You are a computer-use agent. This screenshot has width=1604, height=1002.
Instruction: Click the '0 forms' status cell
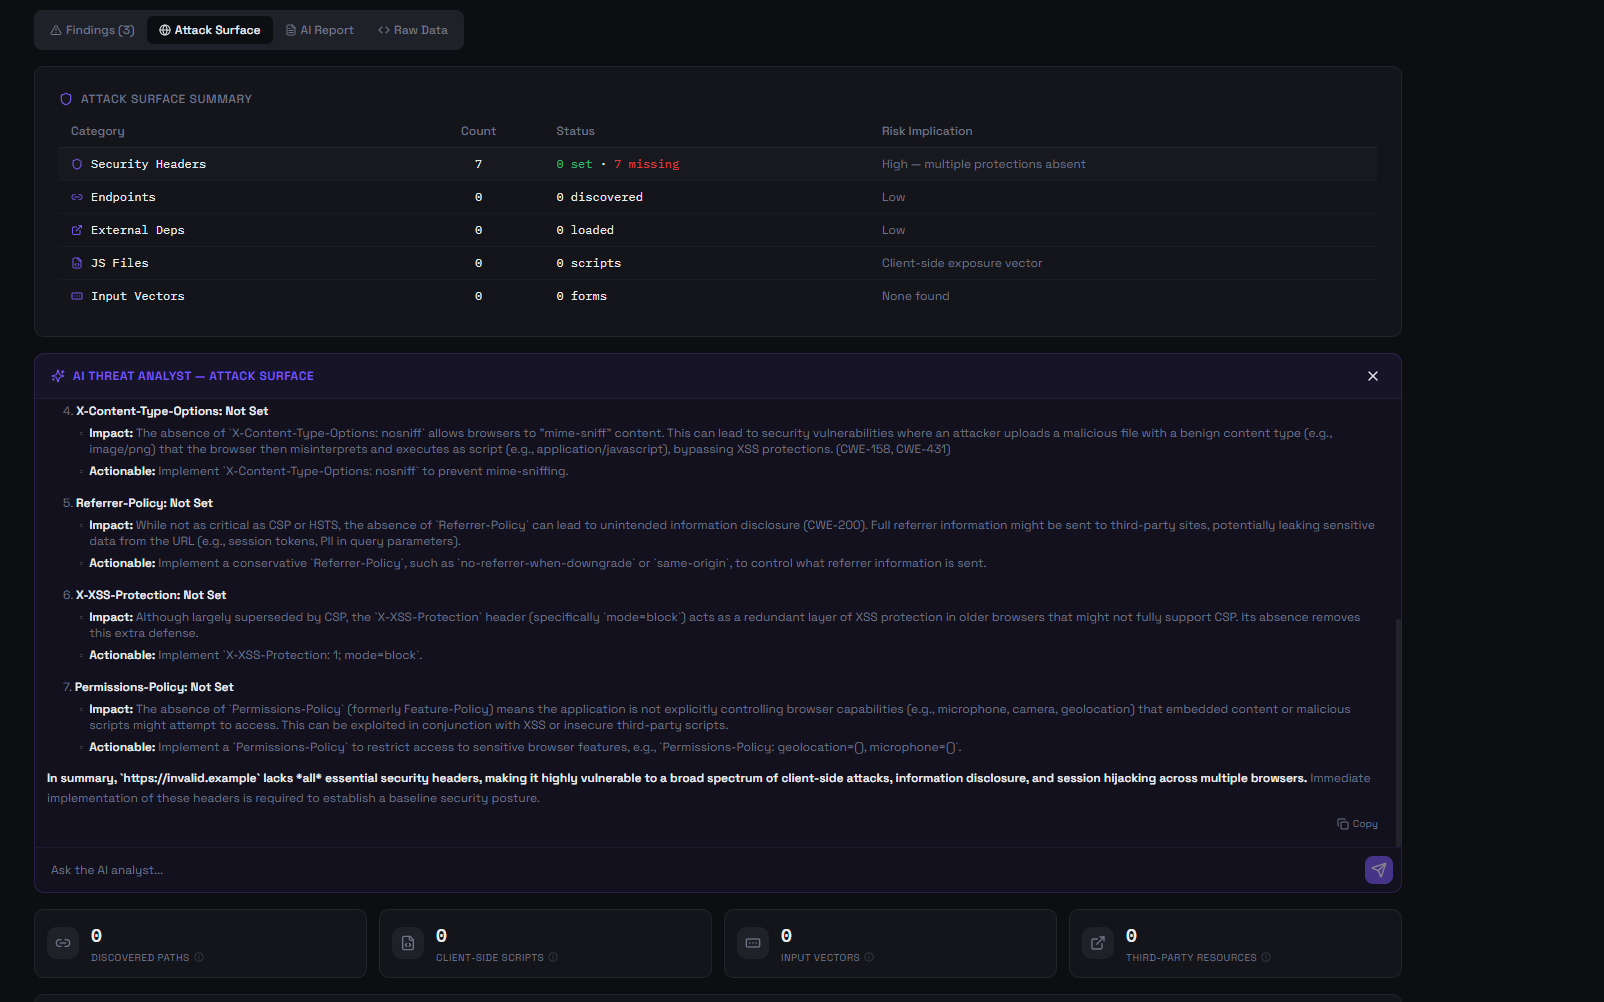tap(582, 296)
